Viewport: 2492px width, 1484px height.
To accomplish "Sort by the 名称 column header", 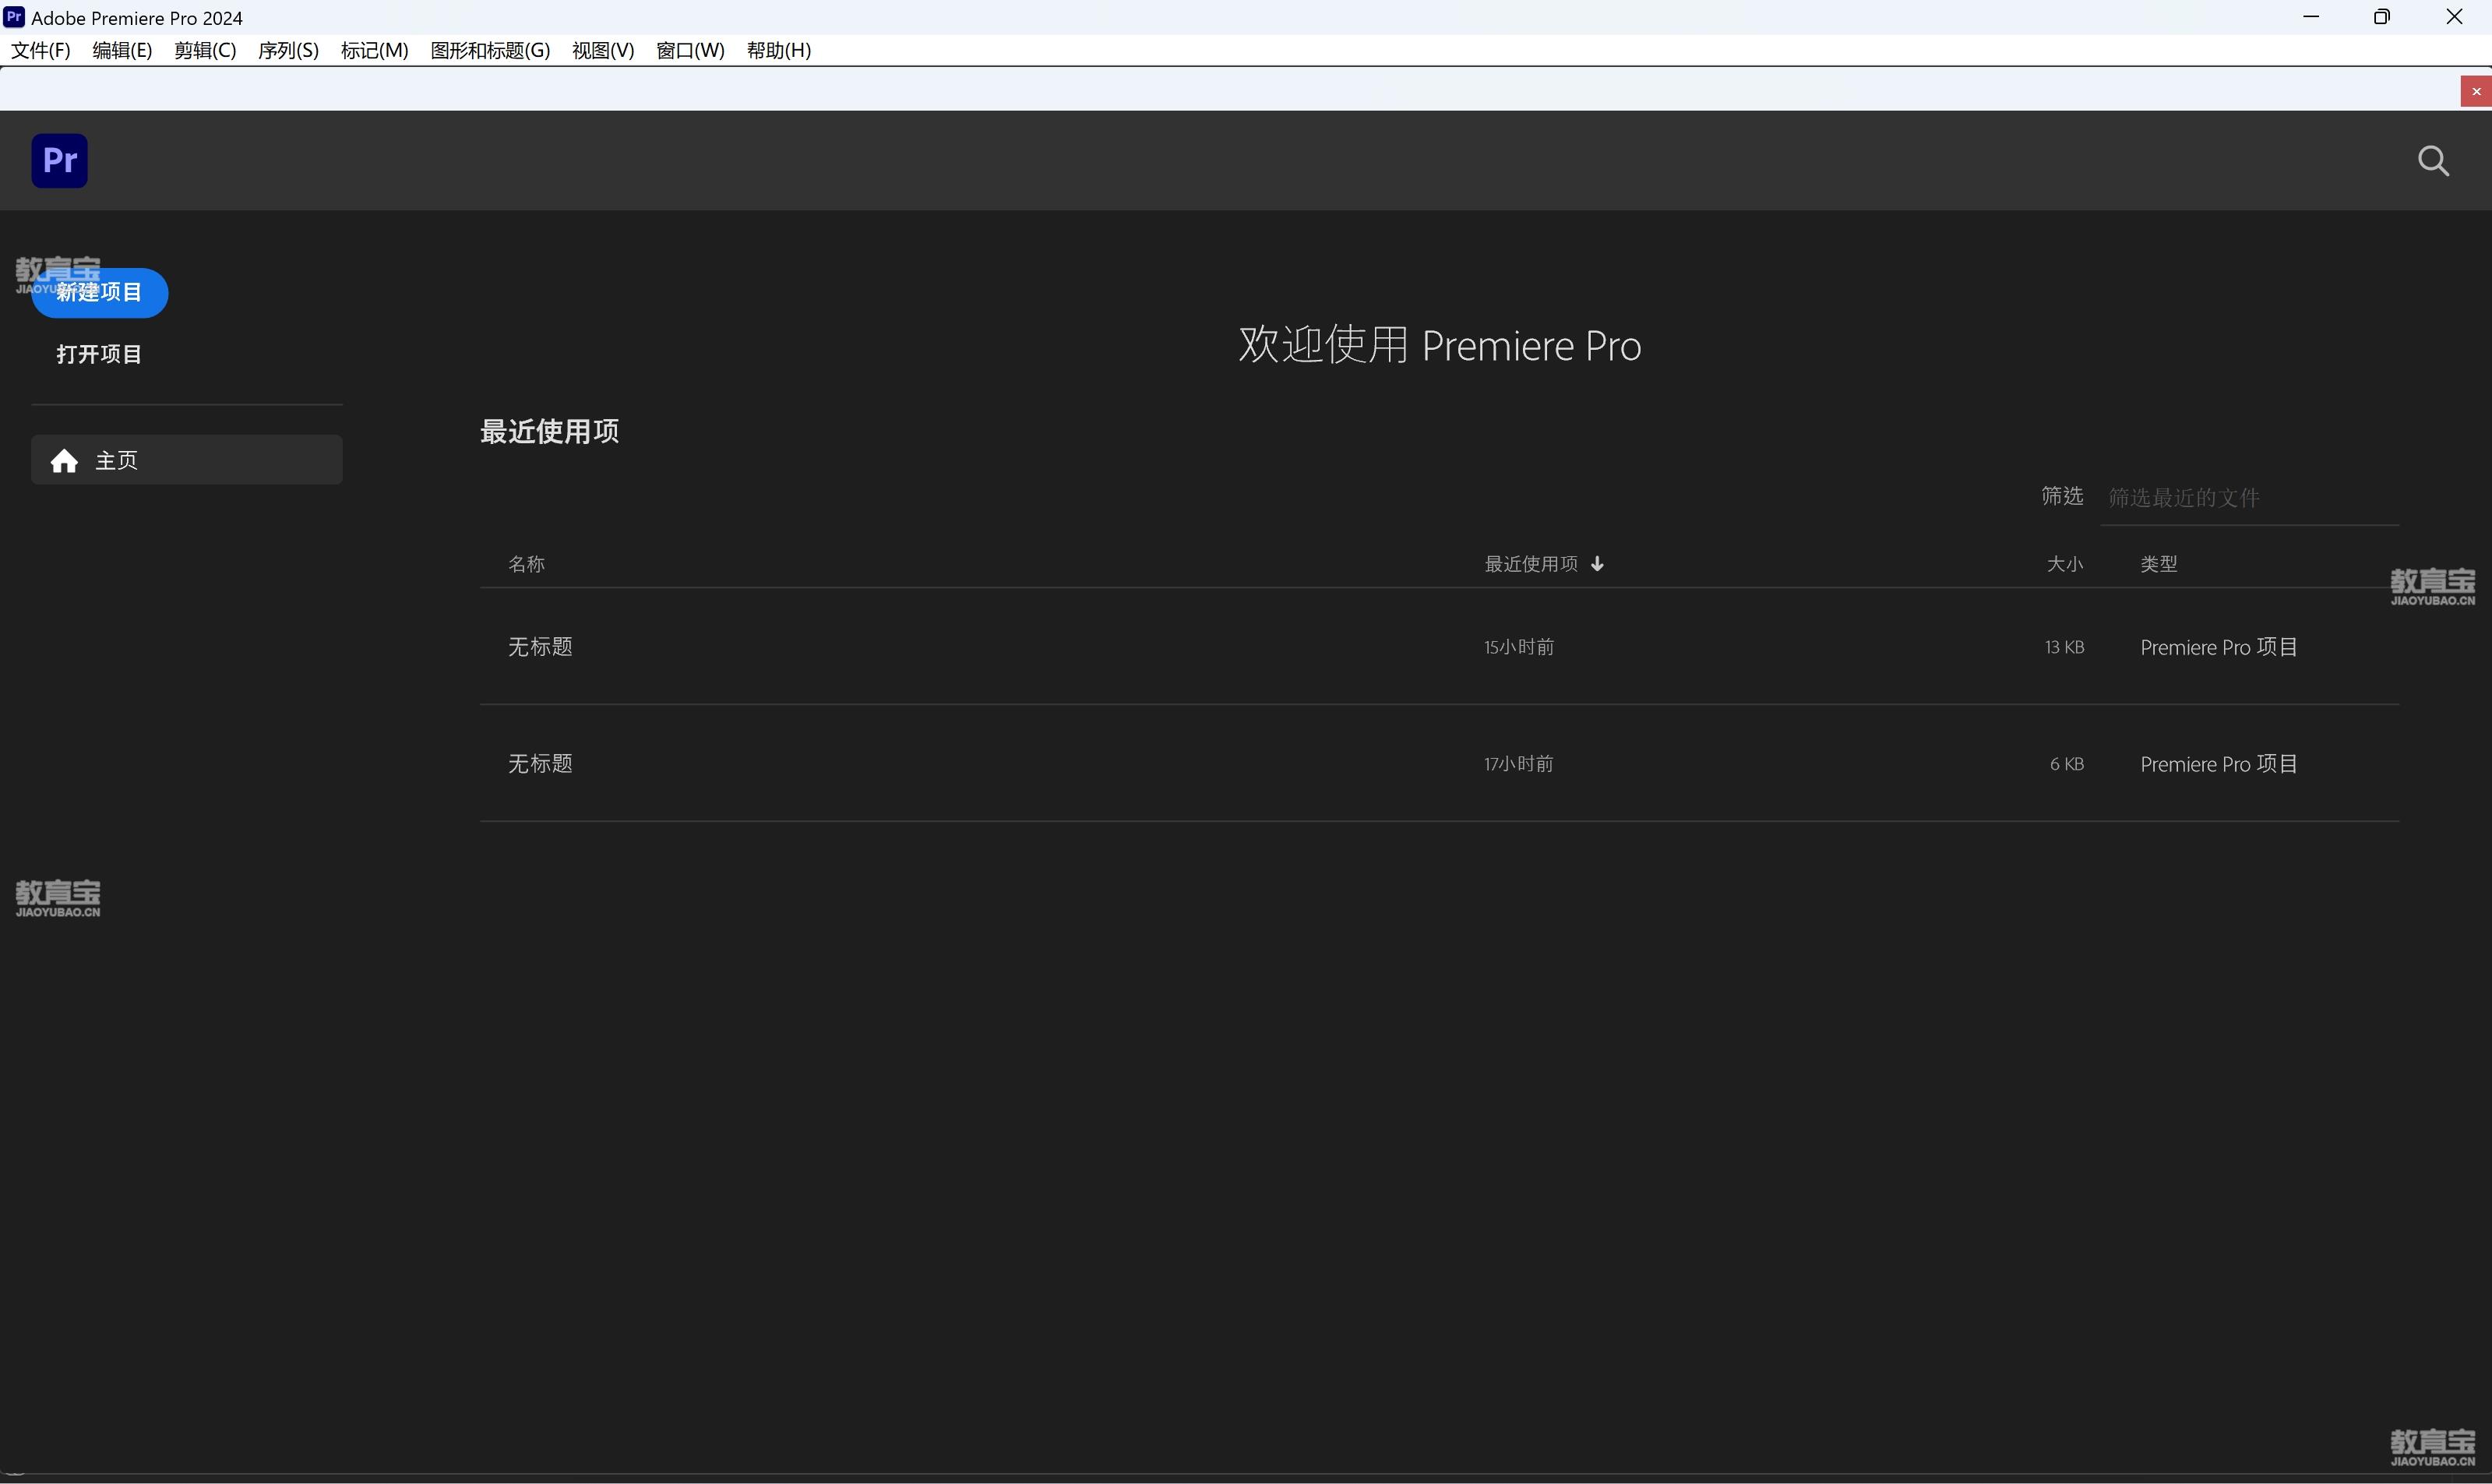I will pyautogui.click(x=526, y=564).
